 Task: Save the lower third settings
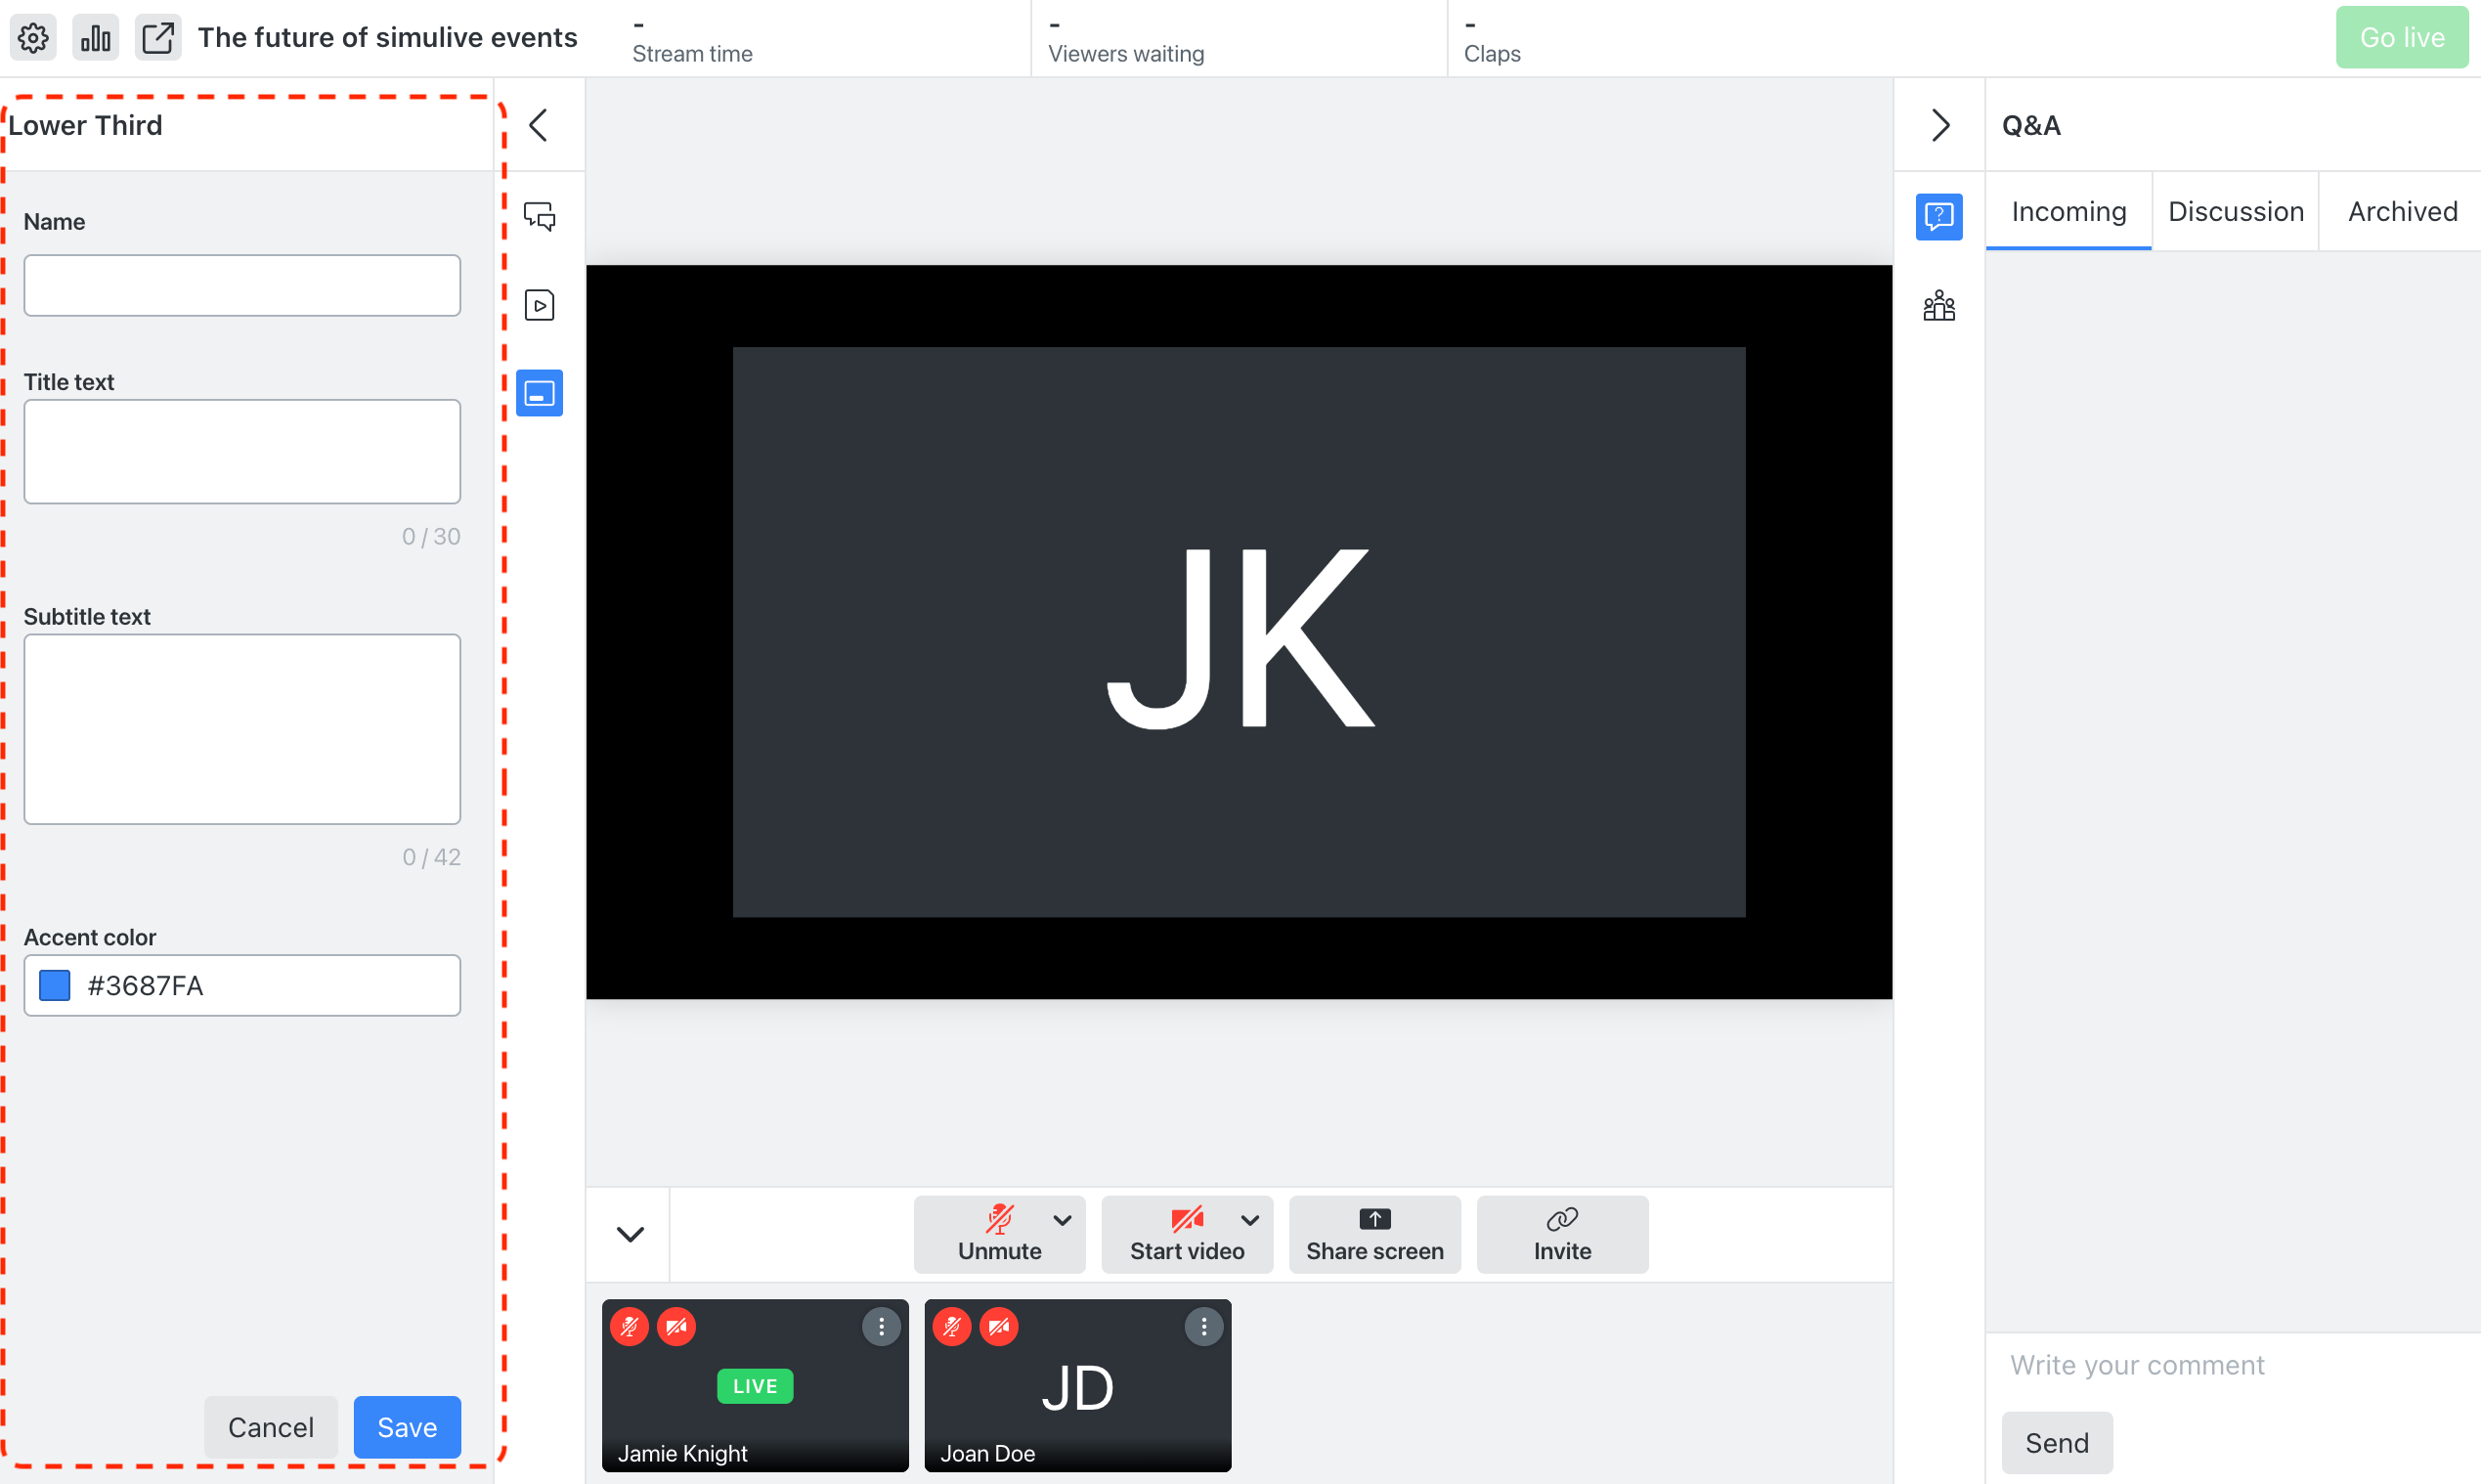[x=406, y=1427]
